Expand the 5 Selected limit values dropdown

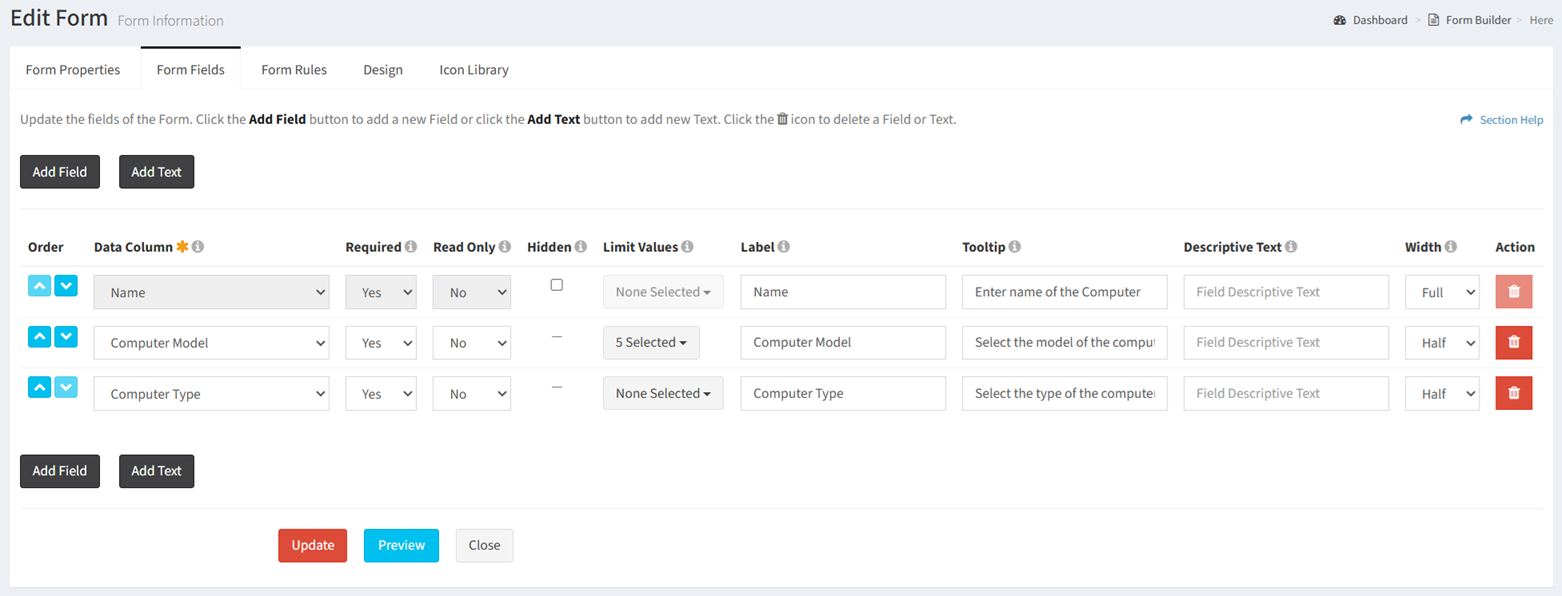[x=651, y=342]
